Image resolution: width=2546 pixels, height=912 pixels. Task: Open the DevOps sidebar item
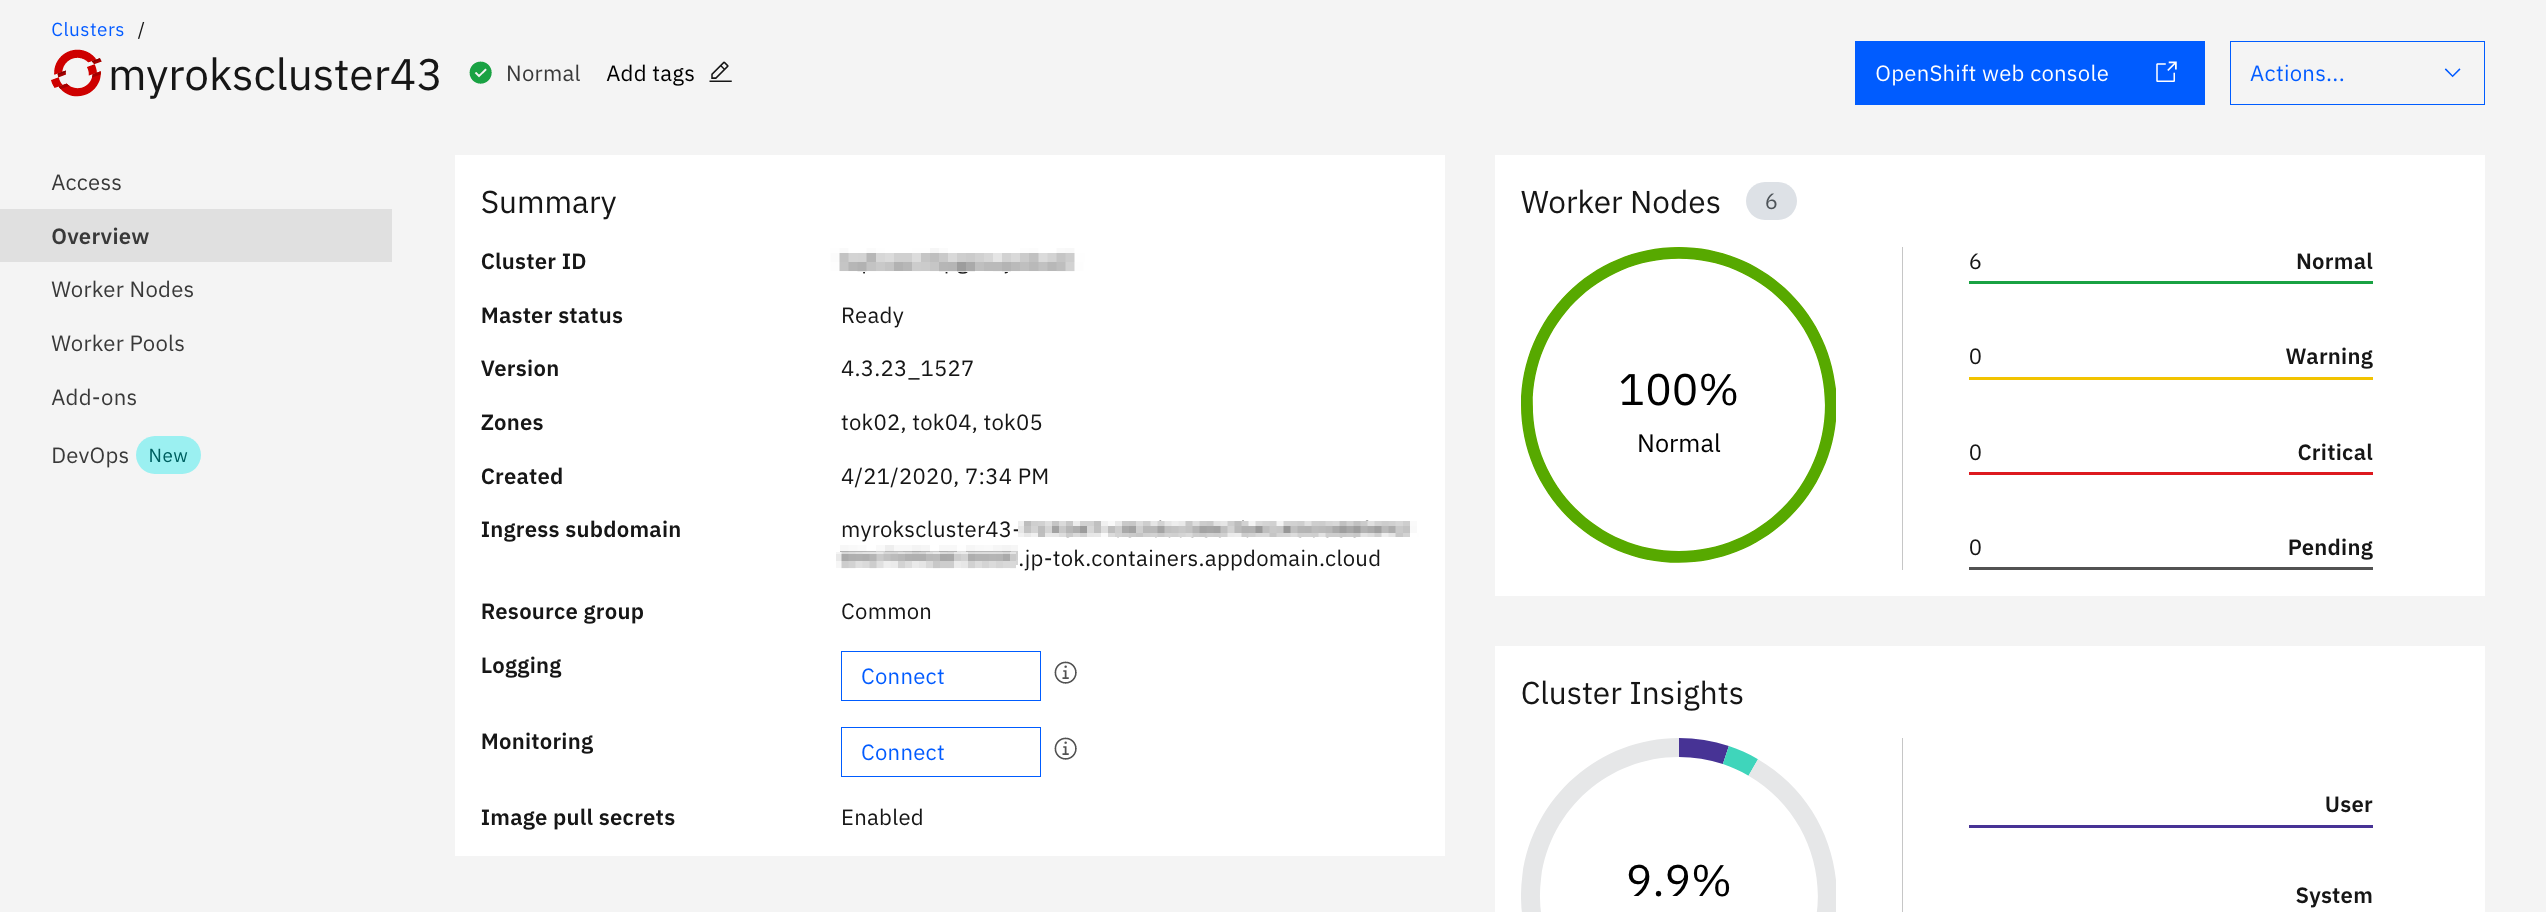90,456
